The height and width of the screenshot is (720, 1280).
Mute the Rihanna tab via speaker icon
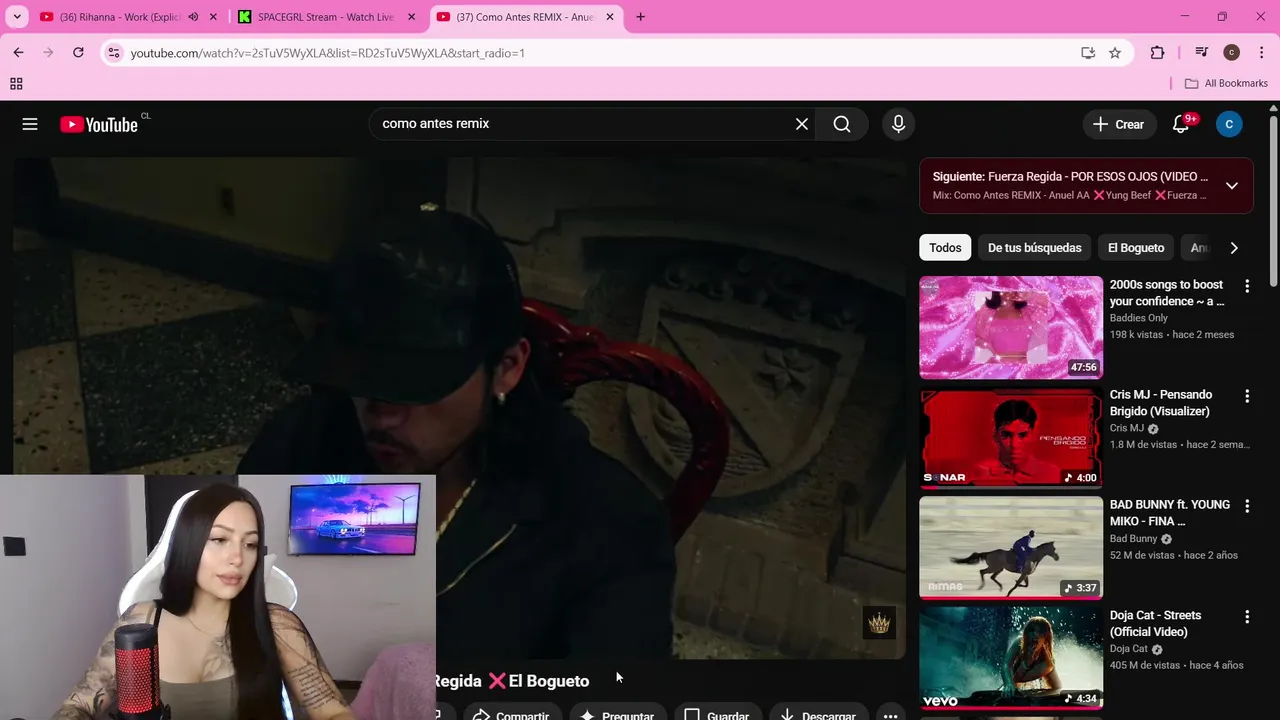tap(193, 17)
